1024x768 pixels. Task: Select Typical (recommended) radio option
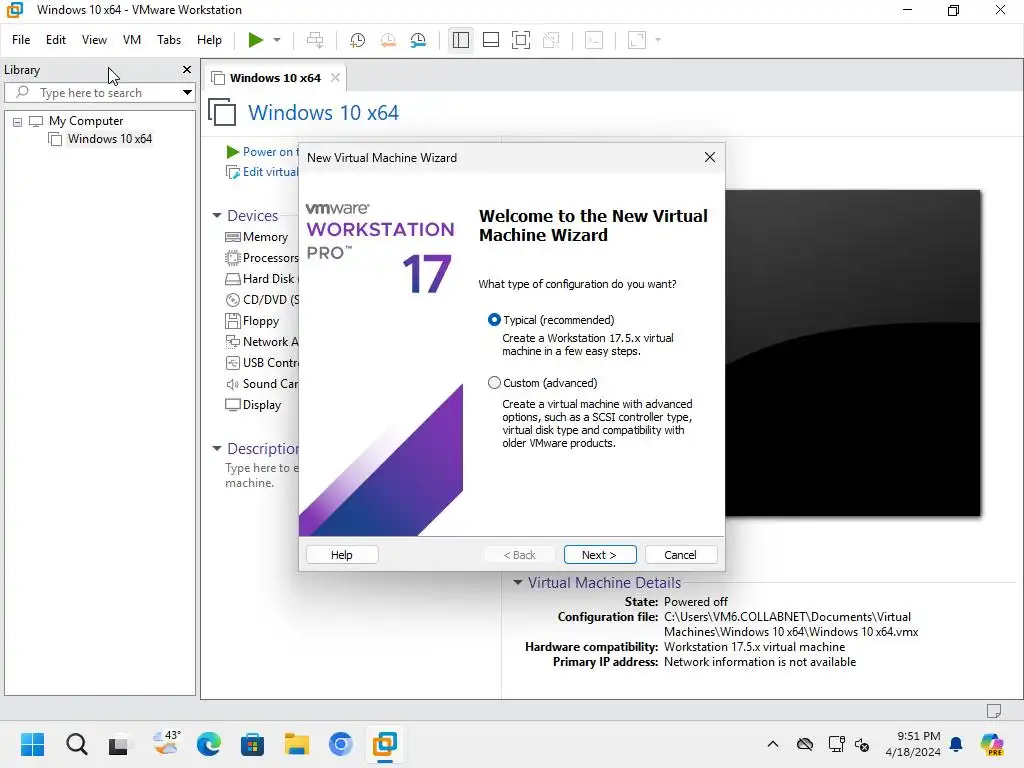tap(494, 320)
